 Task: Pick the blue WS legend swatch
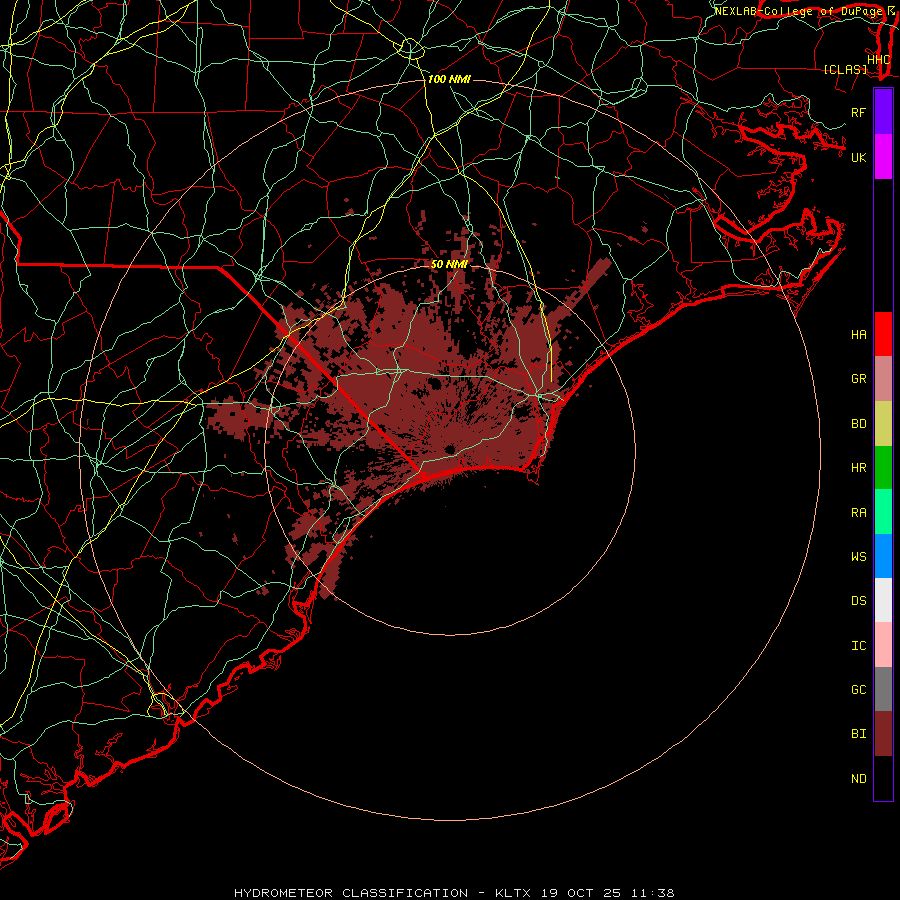pyautogui.click(x=883, y=556)
